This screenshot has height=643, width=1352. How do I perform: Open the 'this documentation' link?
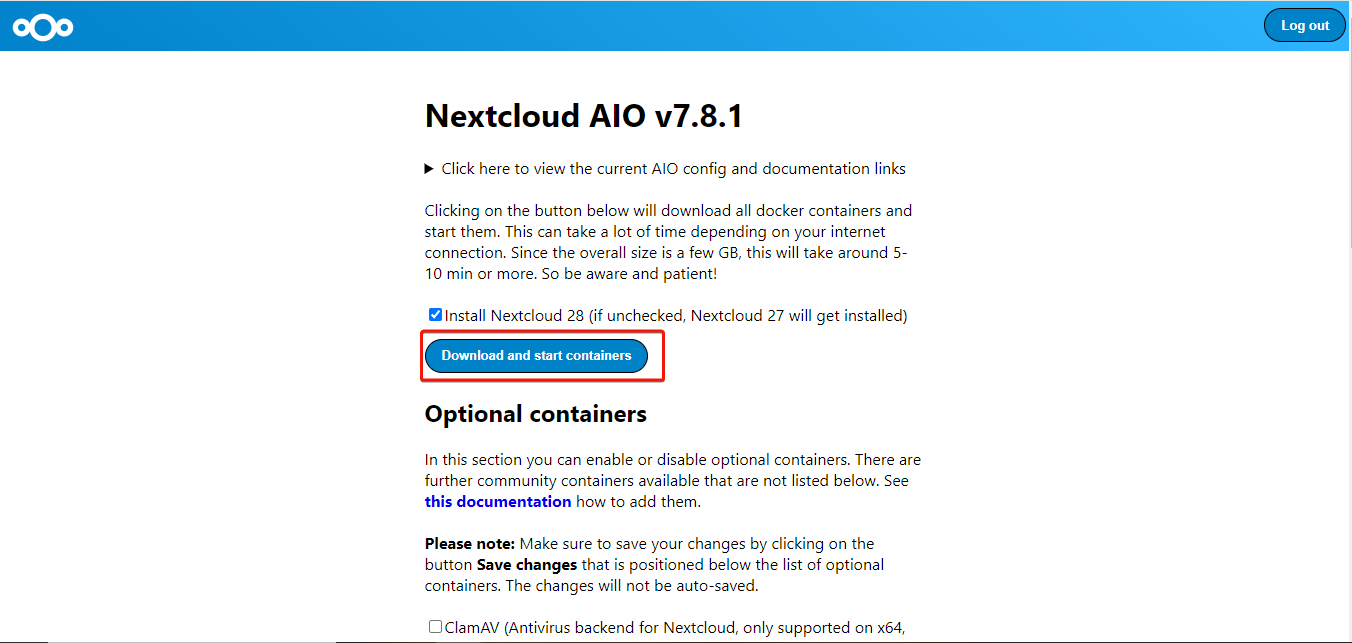pos(497,502)
